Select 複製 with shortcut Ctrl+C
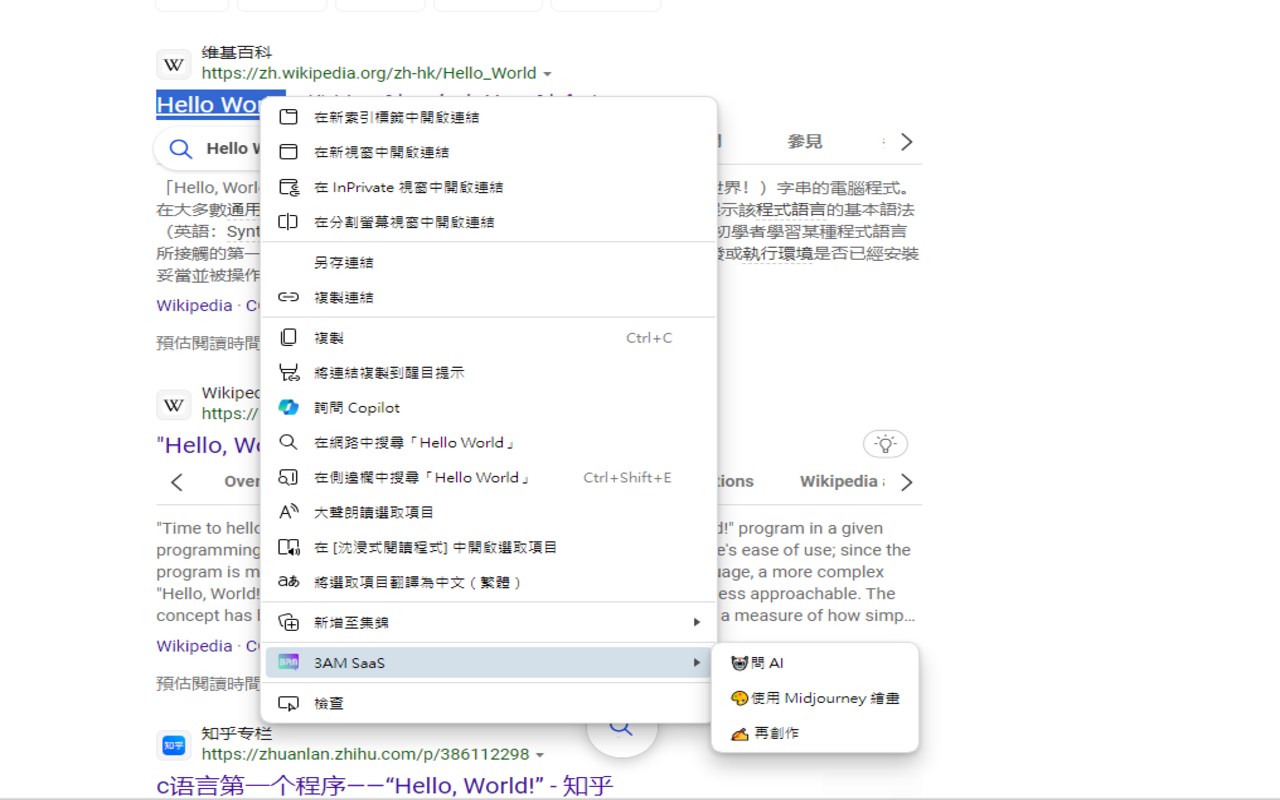 tap(489, 337)
